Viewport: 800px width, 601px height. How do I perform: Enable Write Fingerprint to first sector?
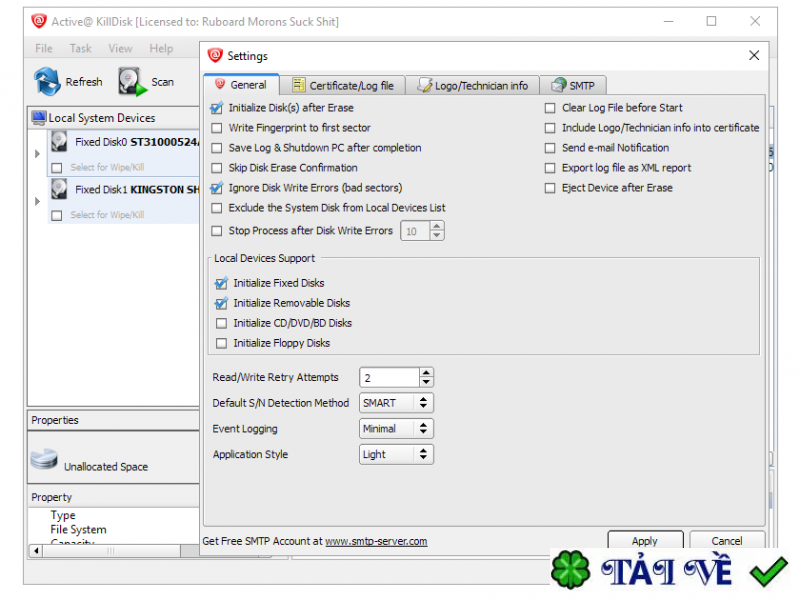pos(218,128)
